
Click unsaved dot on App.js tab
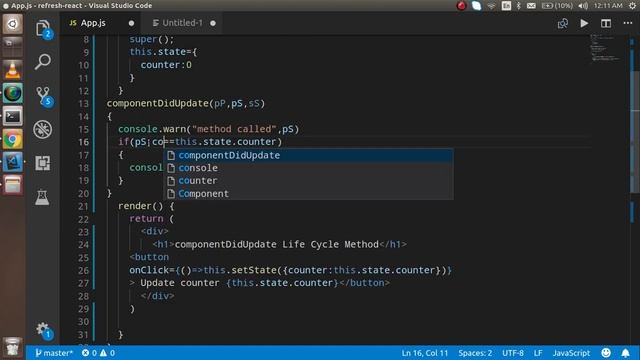point(131,23)
